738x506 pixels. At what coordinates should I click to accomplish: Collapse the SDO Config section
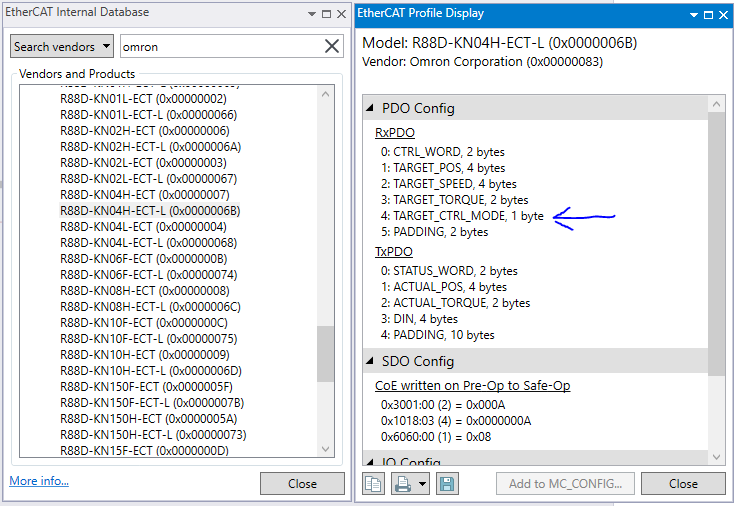pos(370,361)
